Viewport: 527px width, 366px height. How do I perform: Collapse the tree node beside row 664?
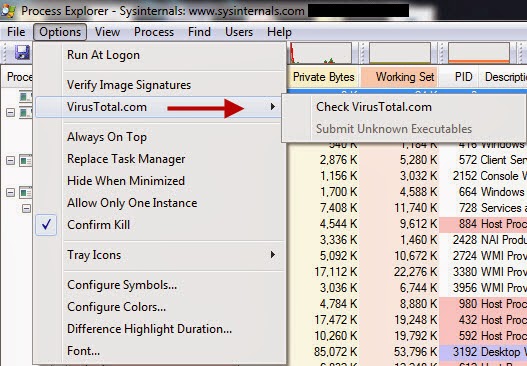11,193
